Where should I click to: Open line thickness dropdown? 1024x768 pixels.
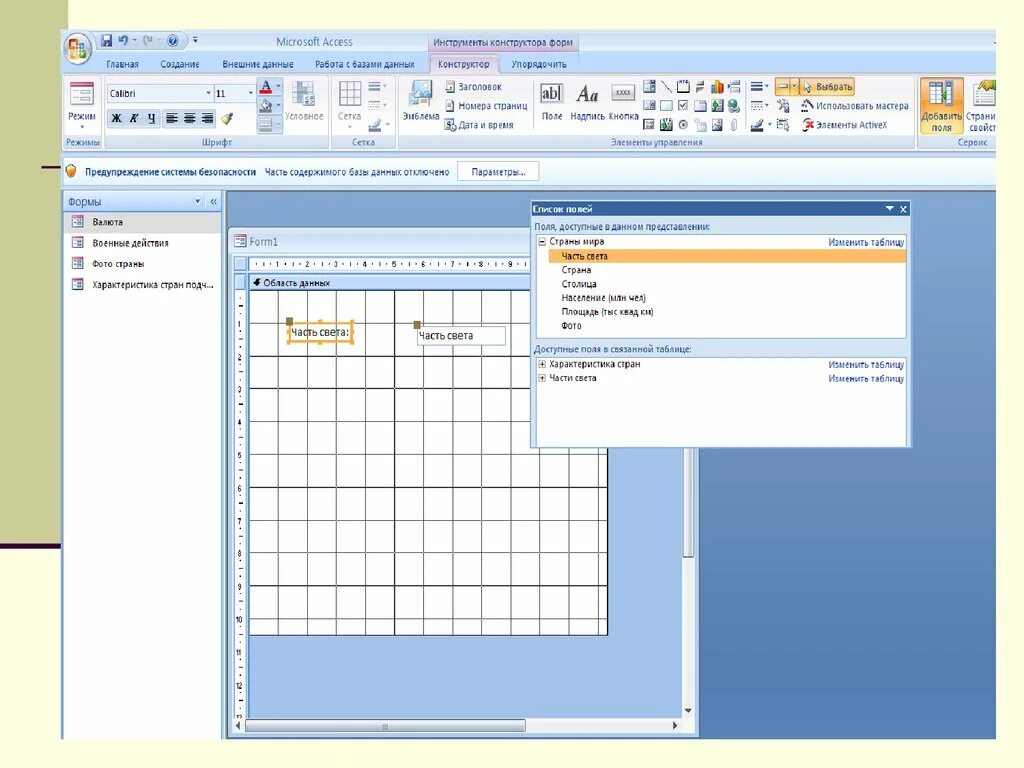[759, 86]
